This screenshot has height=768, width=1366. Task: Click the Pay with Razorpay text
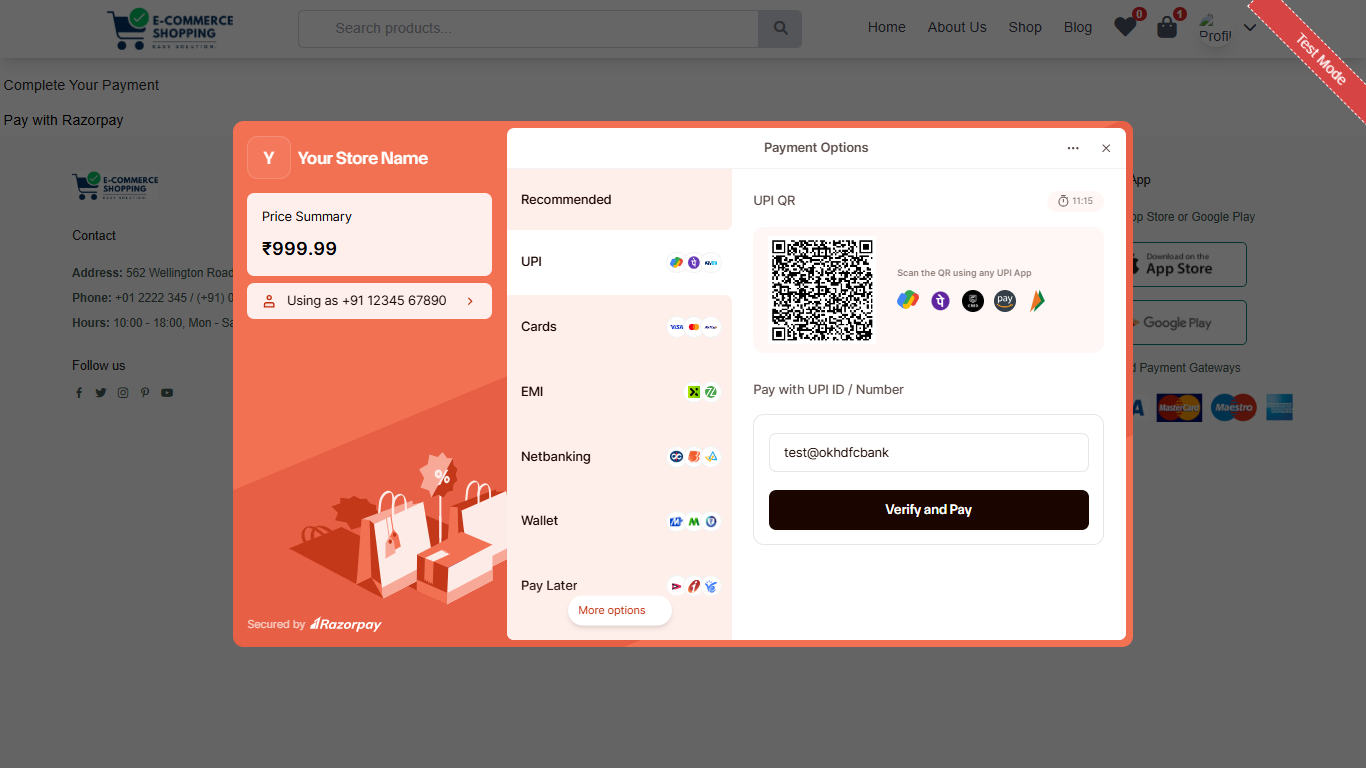pyautogui.click(x=63, y=120)
